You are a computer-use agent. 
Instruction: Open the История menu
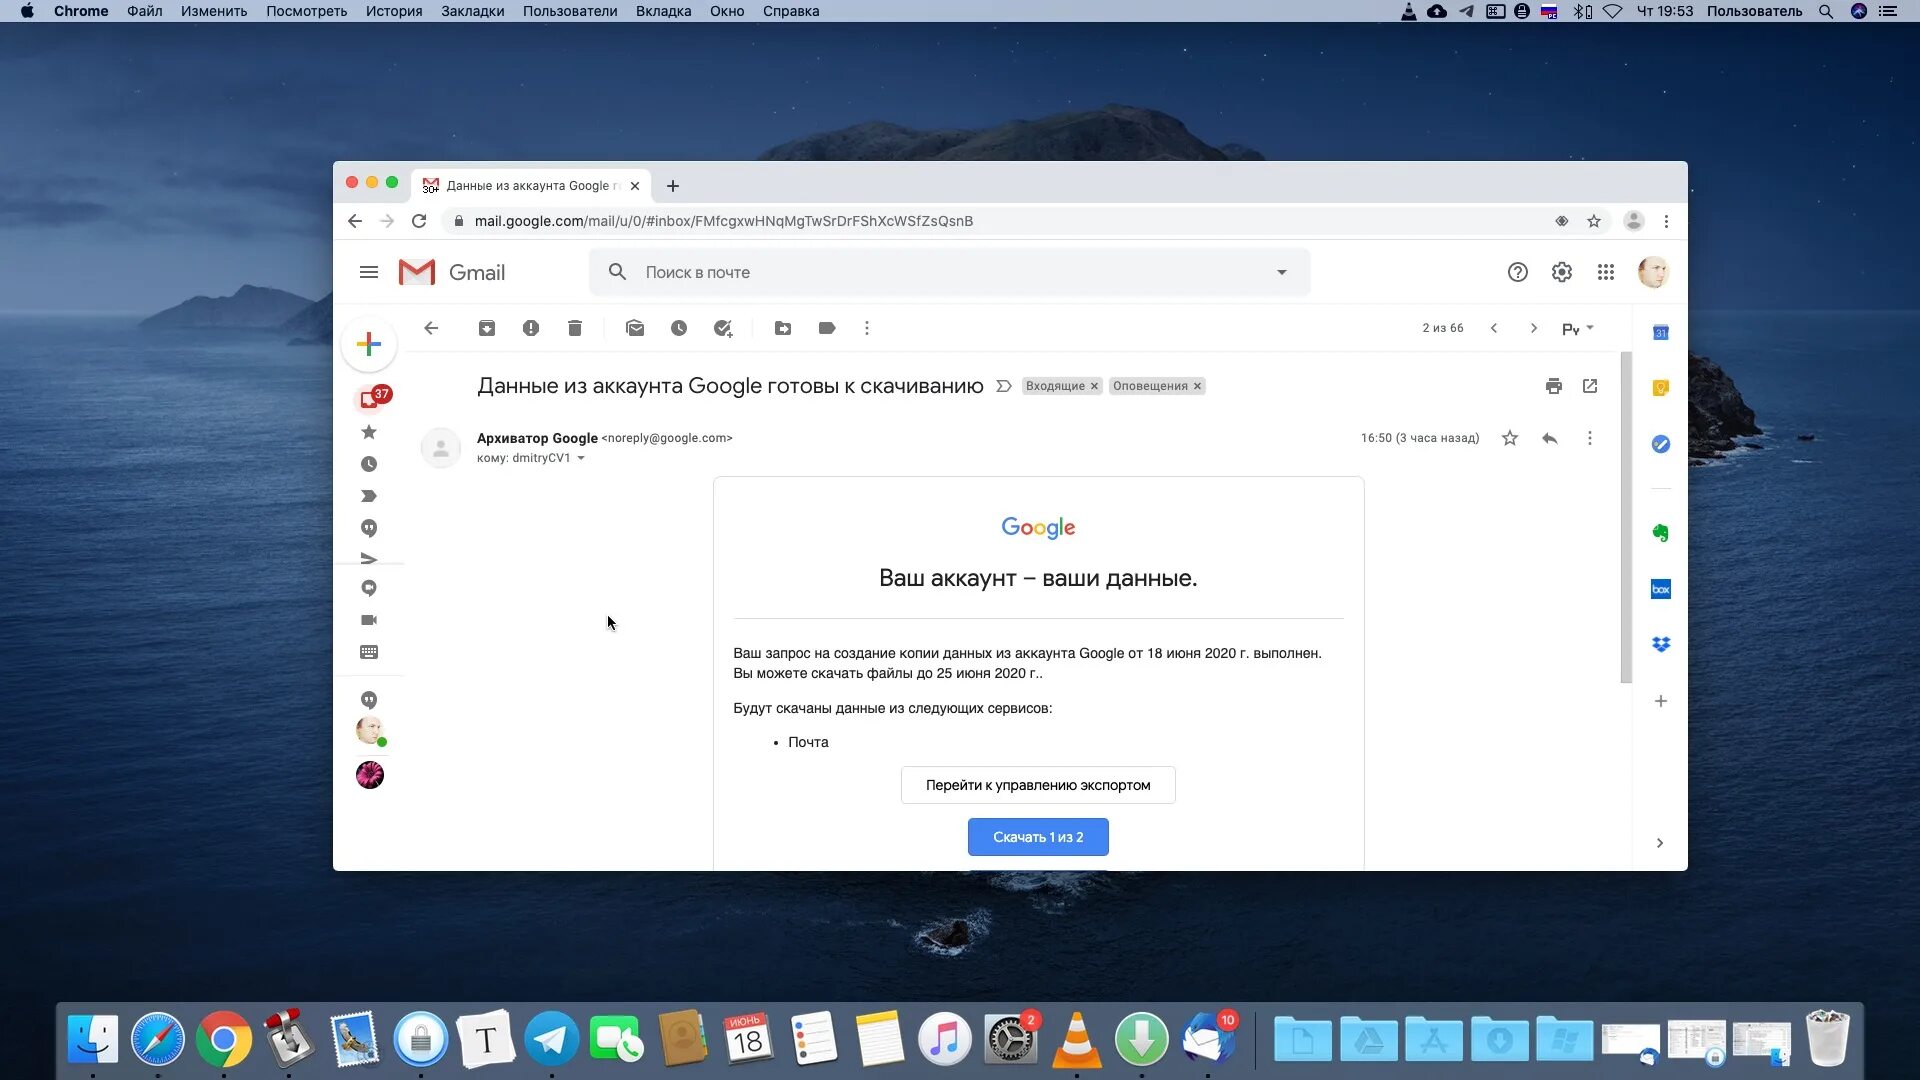coord(393,11)
